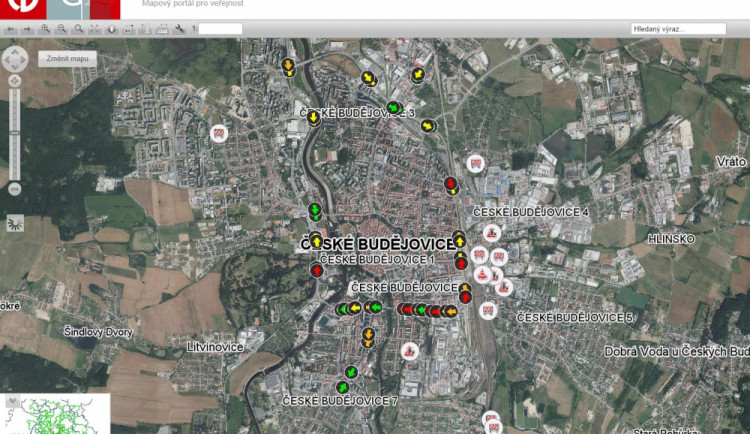The image size is (750, 434).
Task: Click the closure marker near the western housing estate
Action: pos(219,134)
